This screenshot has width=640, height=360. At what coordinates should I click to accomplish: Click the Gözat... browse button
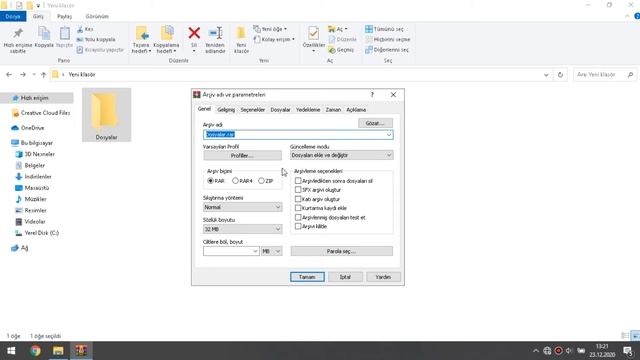point(376,123)
